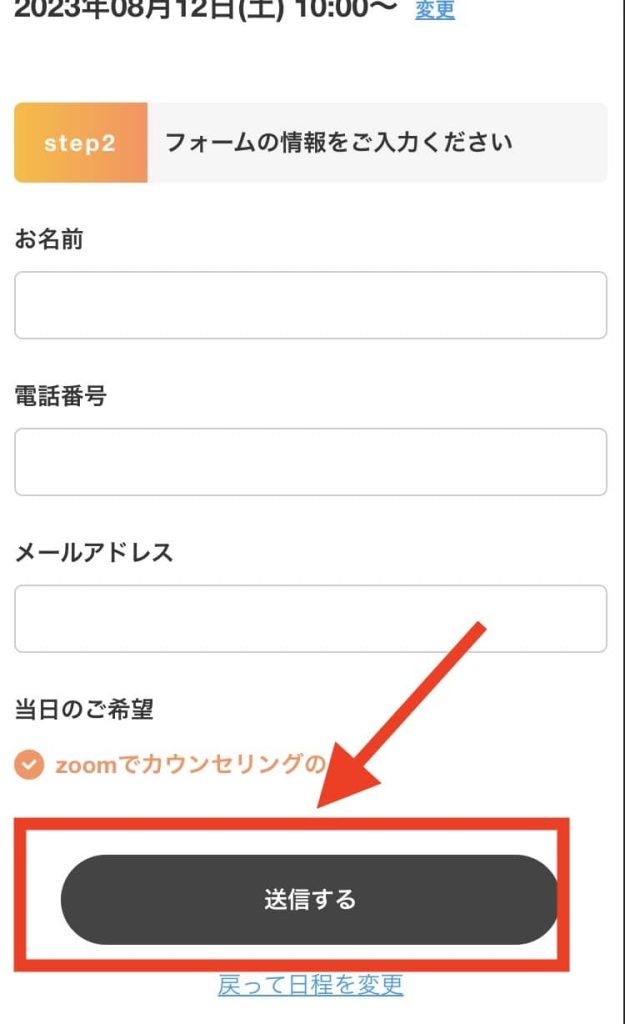The image size is (625, 1024).
Task: Toggle the orange checkmark for zoom counseling
Action: 30,766
